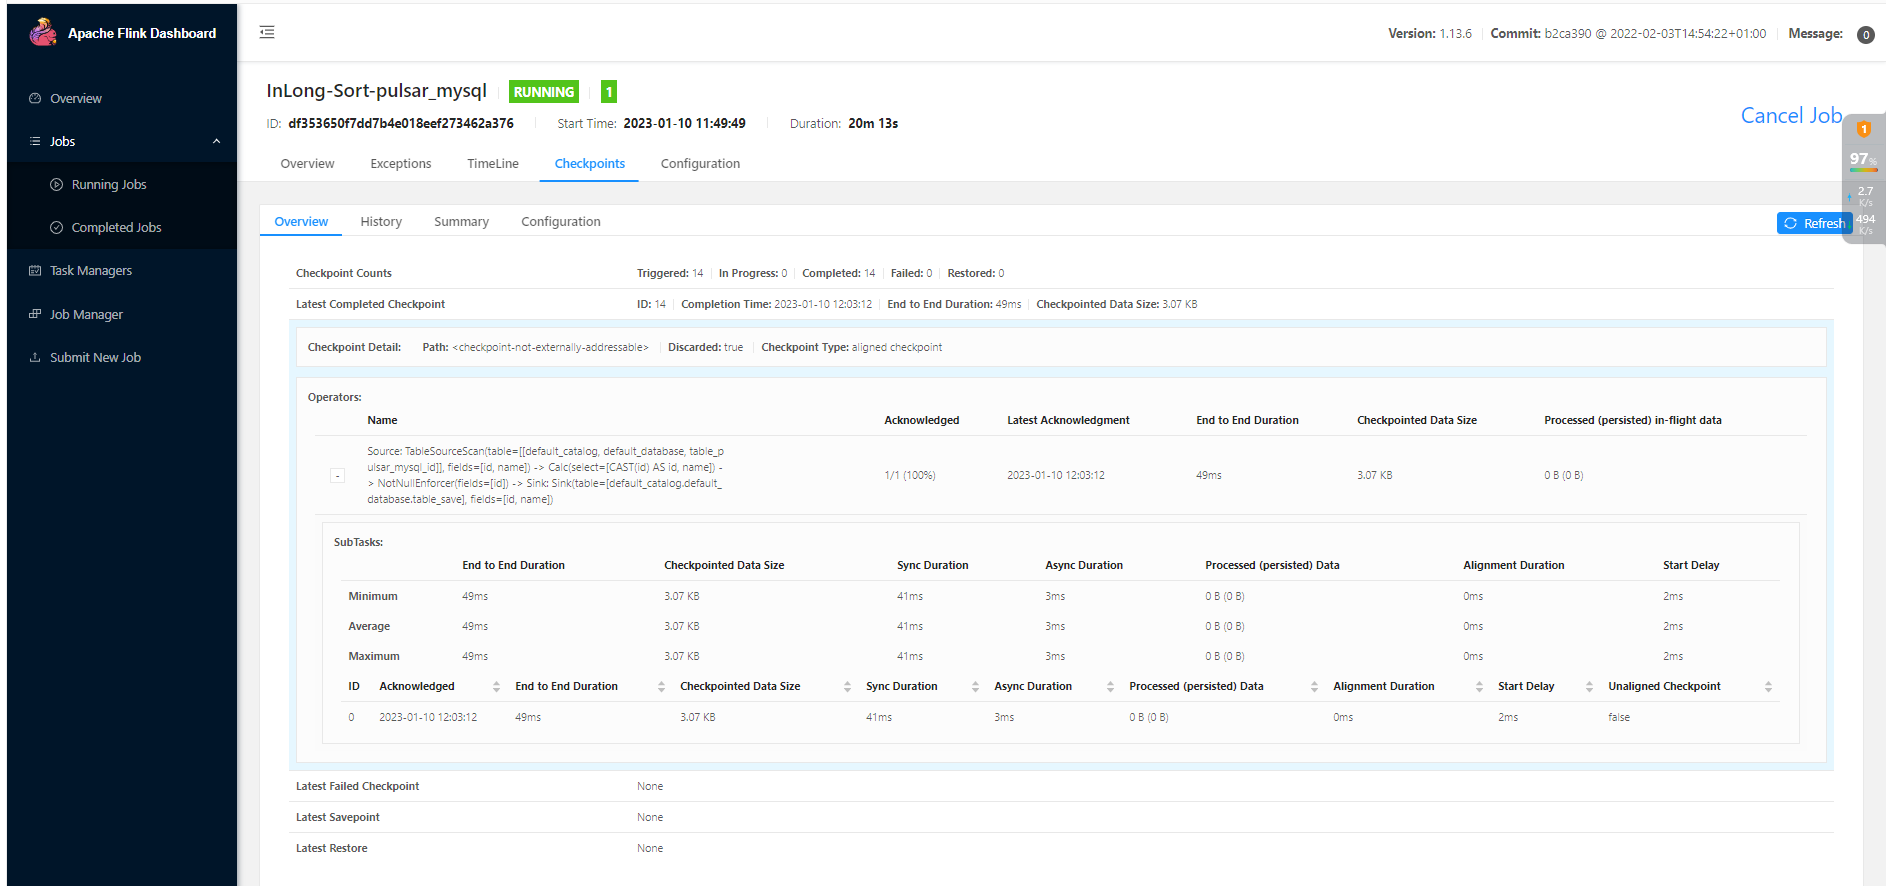Viewport: 1886px width, 886px height.
Task: Sort subtasks by Acknowledged column arrows
Action: (x=496, y=687)
